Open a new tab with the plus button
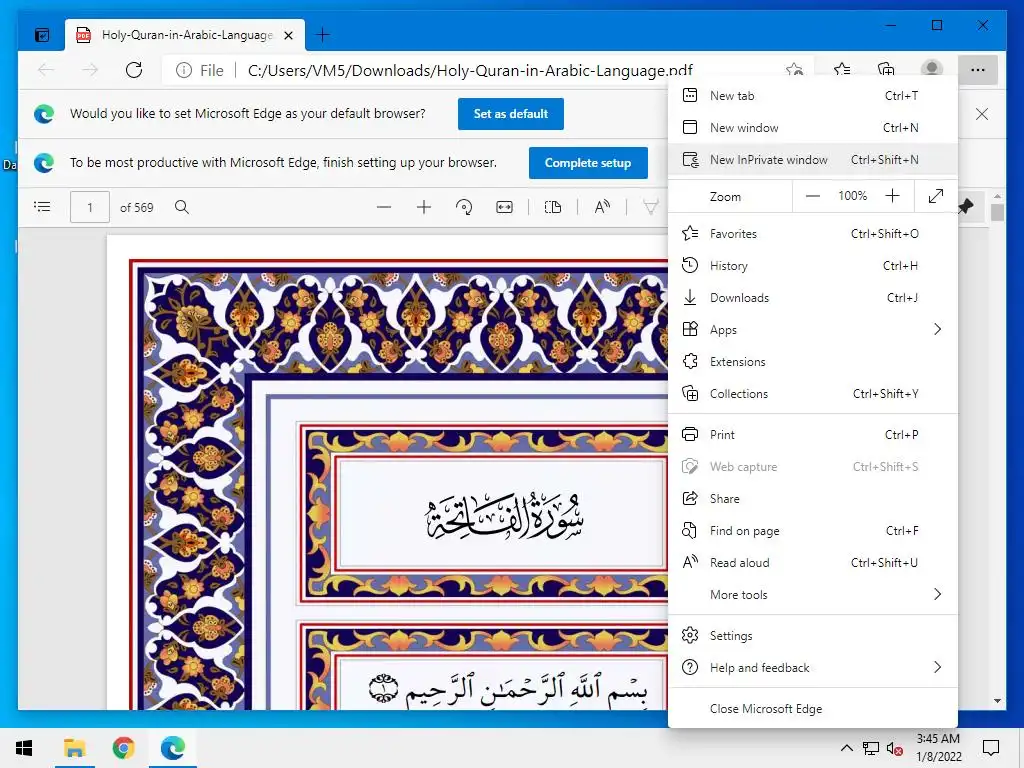Screen dimensions: 1024x768 (x=323, y=35)
